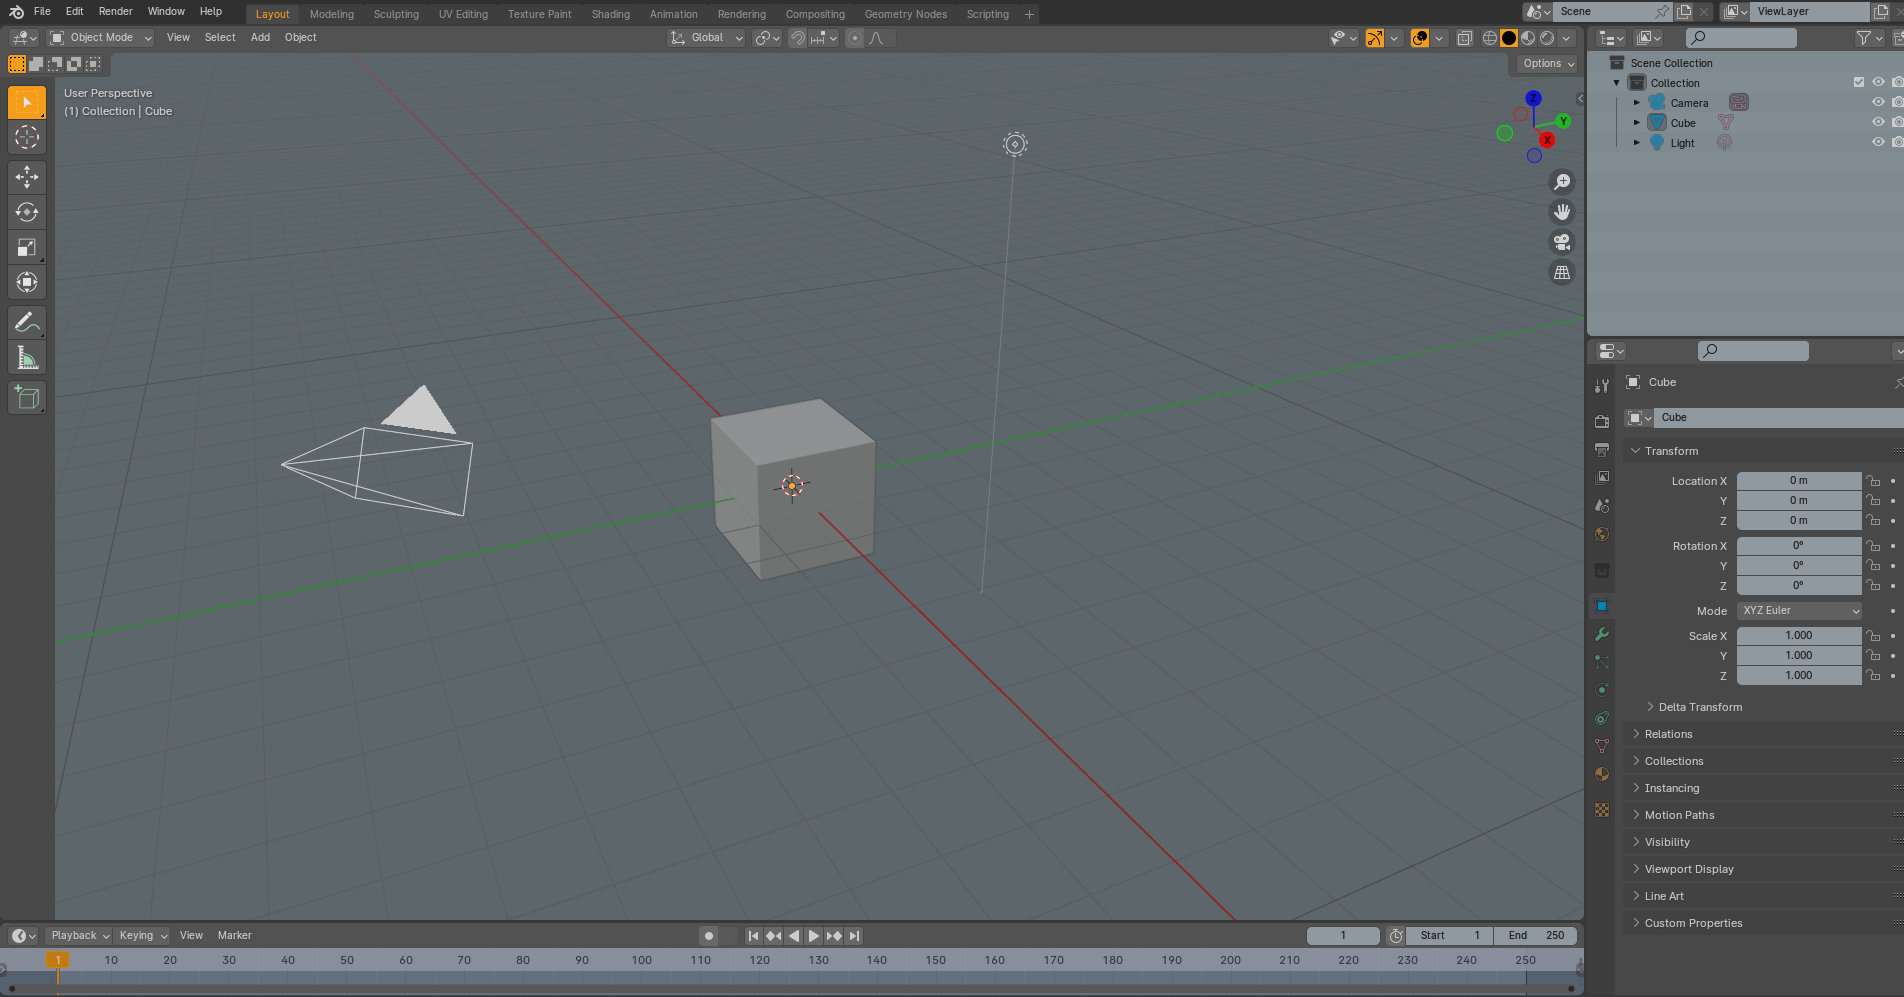This screenshot has width=1904, height=997.
Task: Click the End frame field
Action: click(1536, 936)
